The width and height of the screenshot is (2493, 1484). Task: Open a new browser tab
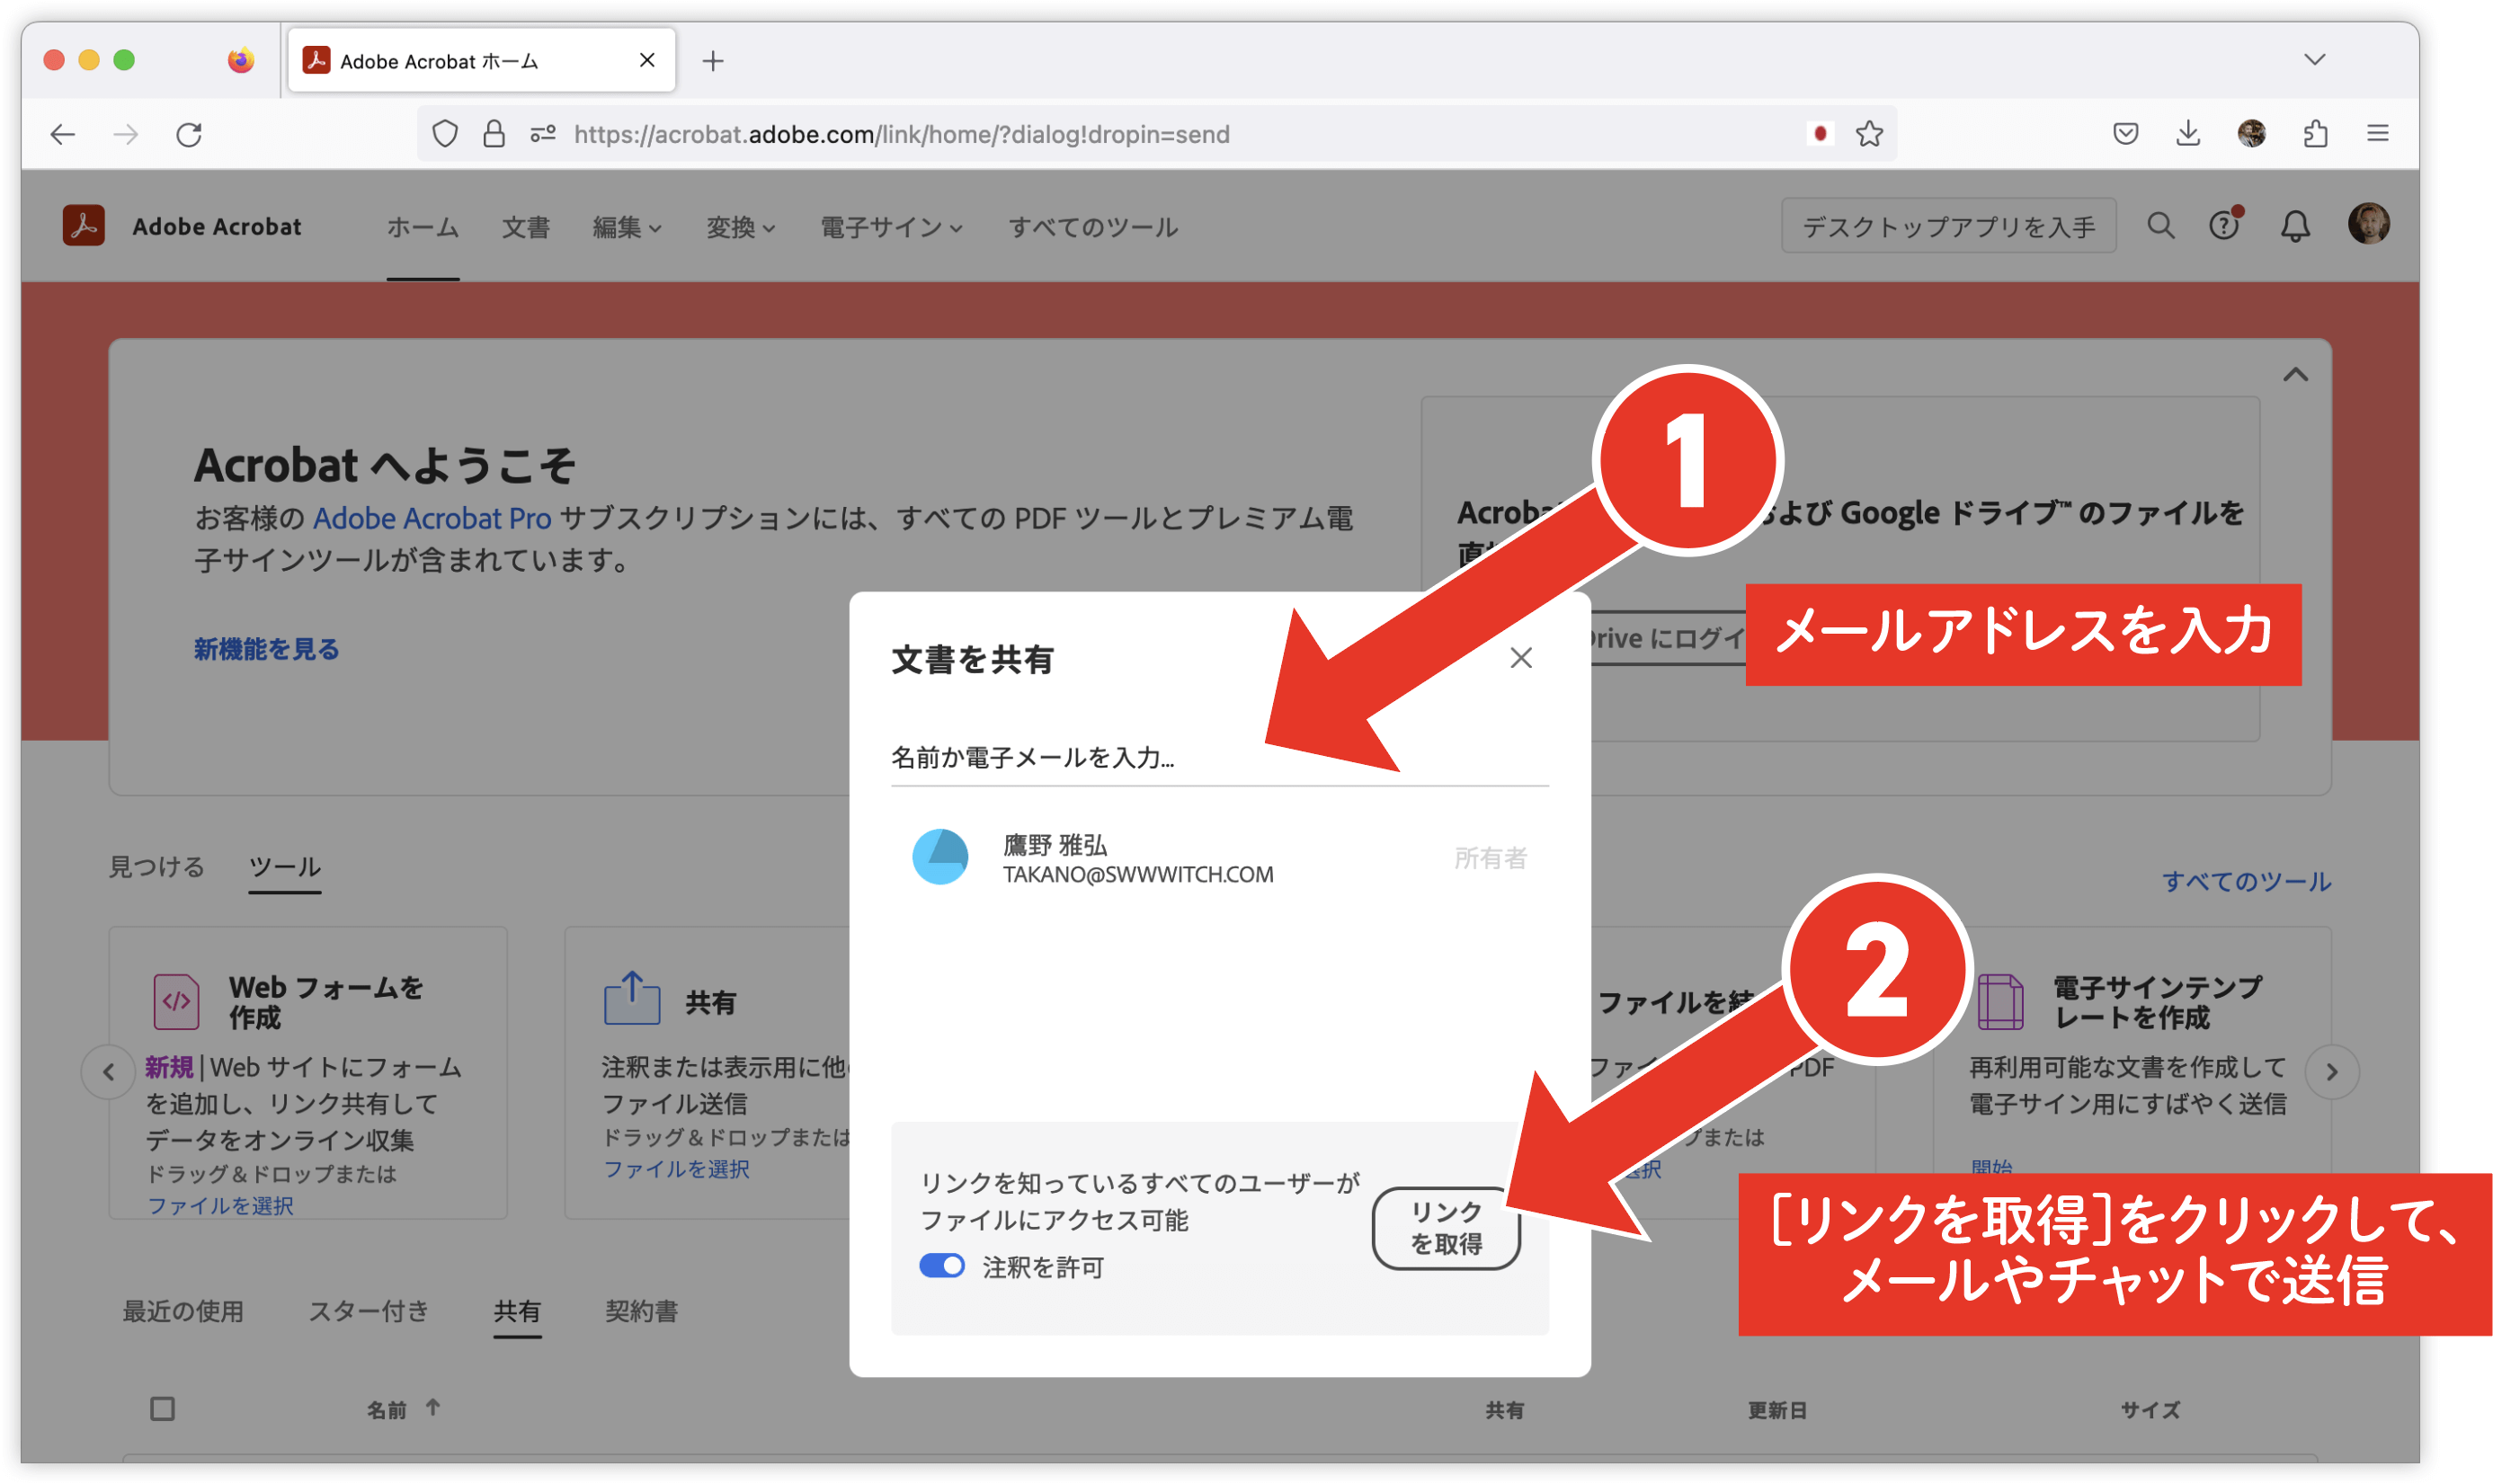click(x=713, y=61)
